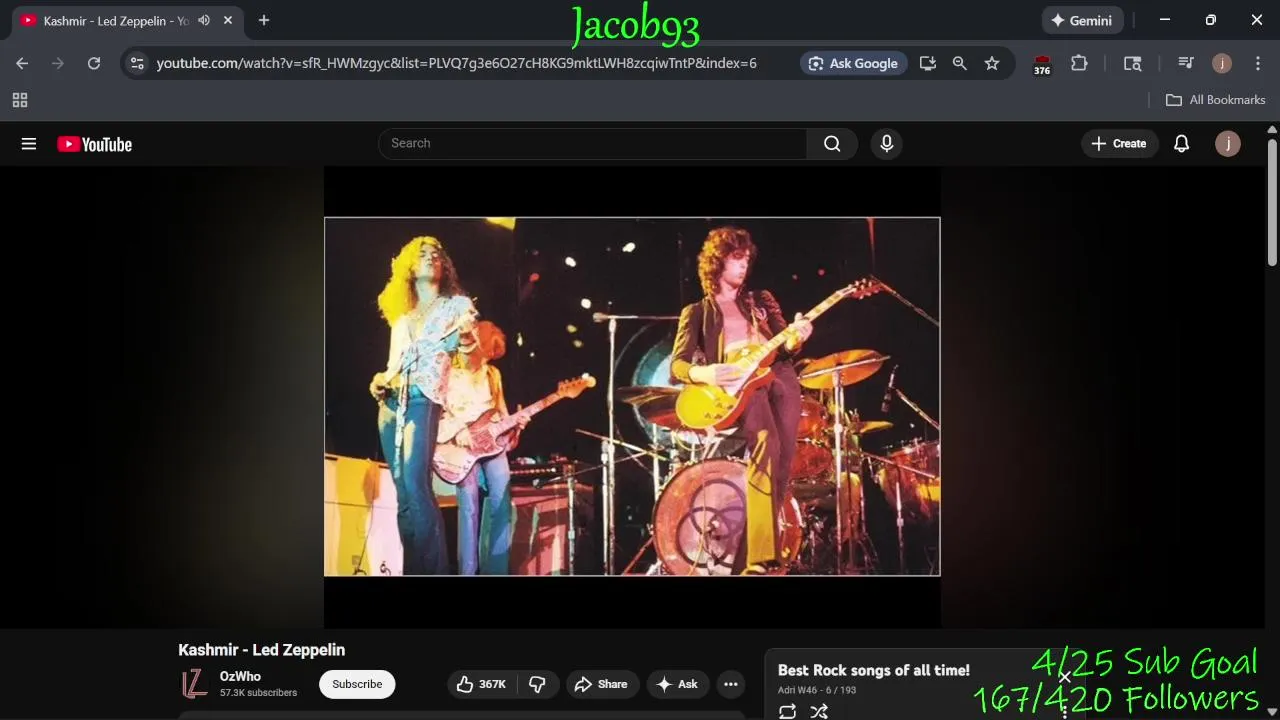
Task: Reload the current page
Action: click(x=94, y=63)
